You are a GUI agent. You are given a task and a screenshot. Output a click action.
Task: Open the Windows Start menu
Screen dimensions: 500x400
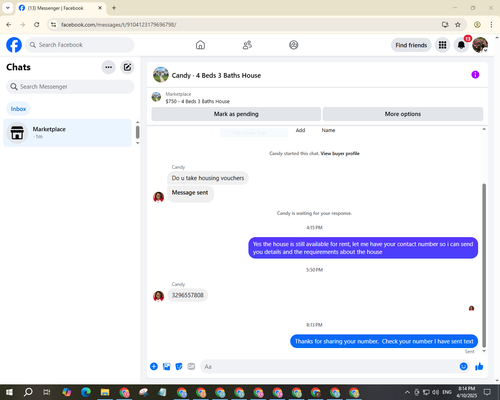[9, 392]
